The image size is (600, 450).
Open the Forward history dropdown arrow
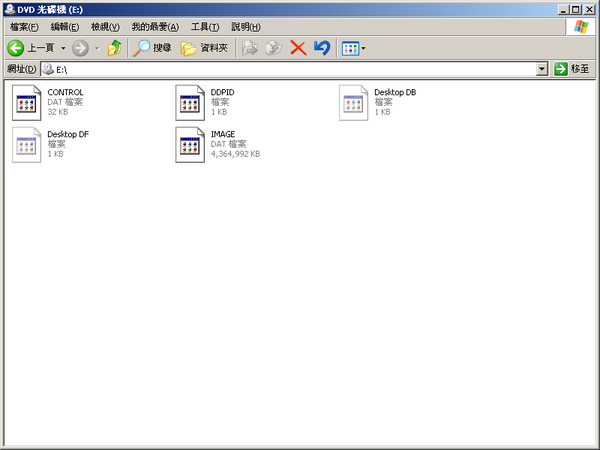click(97, 48)
